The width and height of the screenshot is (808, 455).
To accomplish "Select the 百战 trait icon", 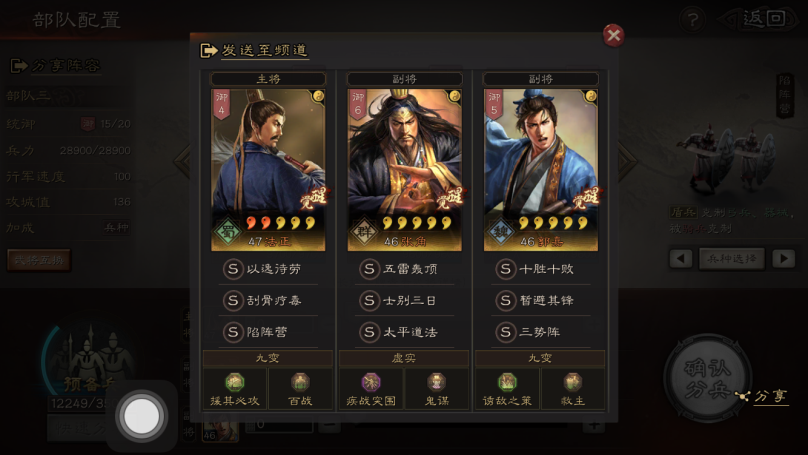I will pos(300,382).
